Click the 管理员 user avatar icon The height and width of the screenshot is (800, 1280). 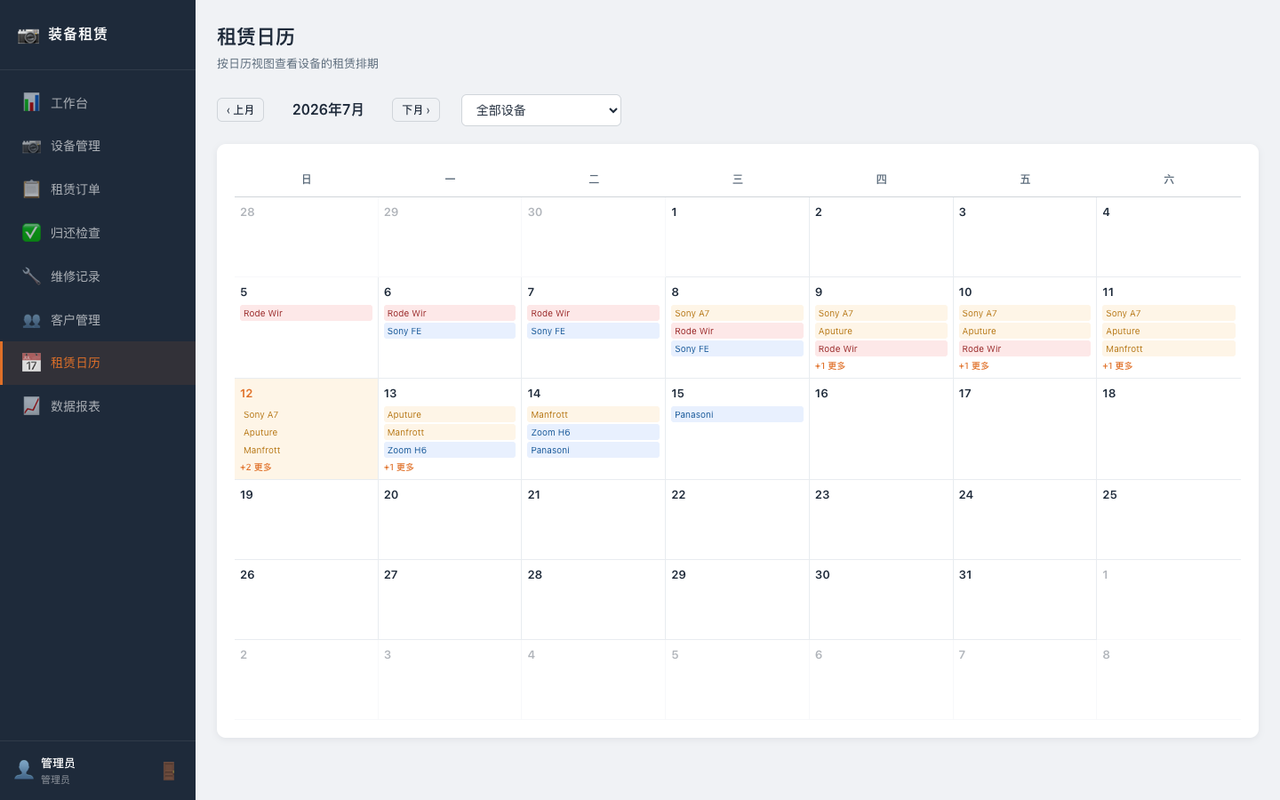click(x=24, y=770)
